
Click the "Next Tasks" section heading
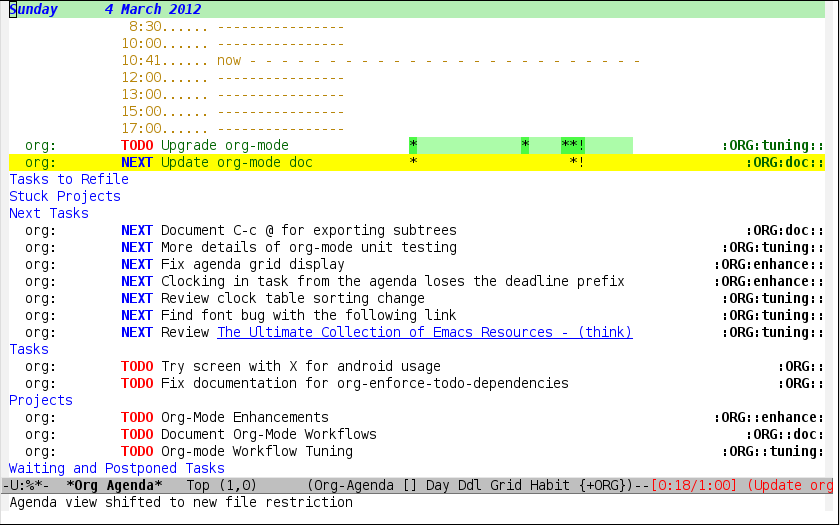[x=49, y=213]
